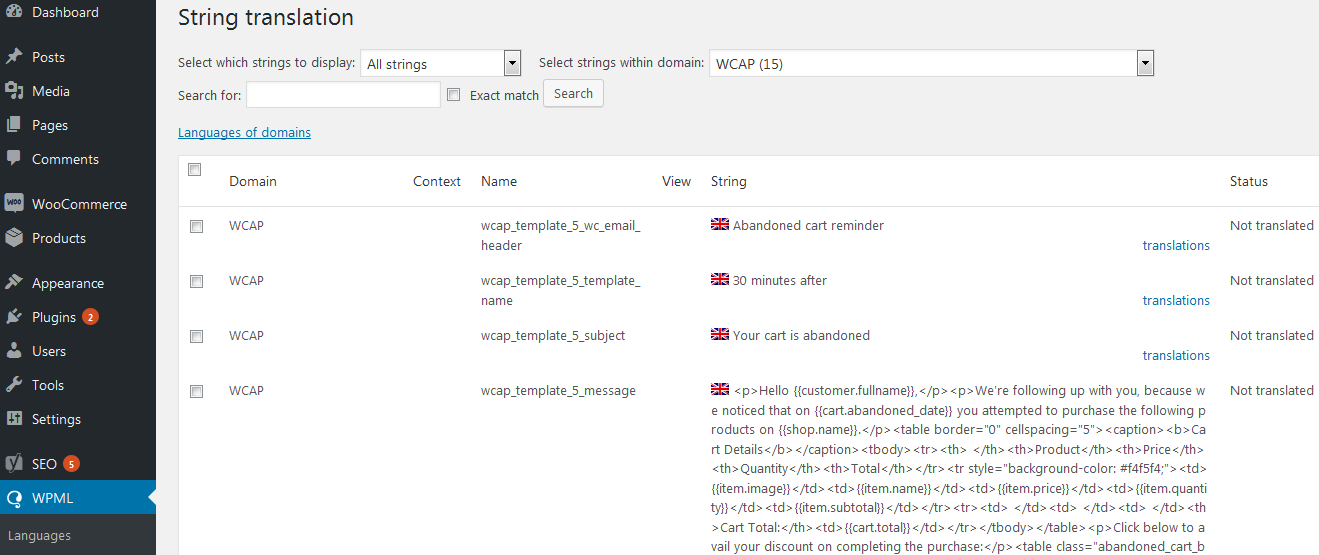Image resolution: width=1319 pixels, height=555 pixels.
Task: Select the Languages submenu under WPML
Action: pyautogui.click(x=40, y=536)
